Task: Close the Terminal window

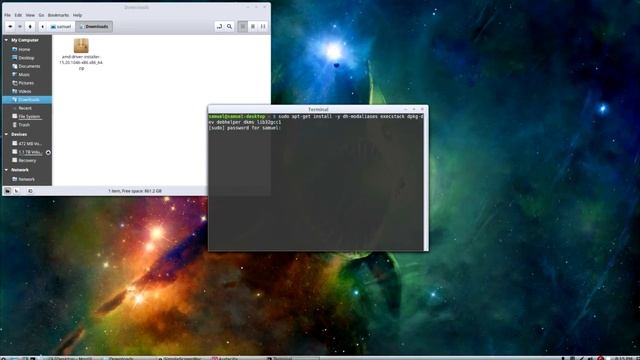Action: tap(422, 109)
